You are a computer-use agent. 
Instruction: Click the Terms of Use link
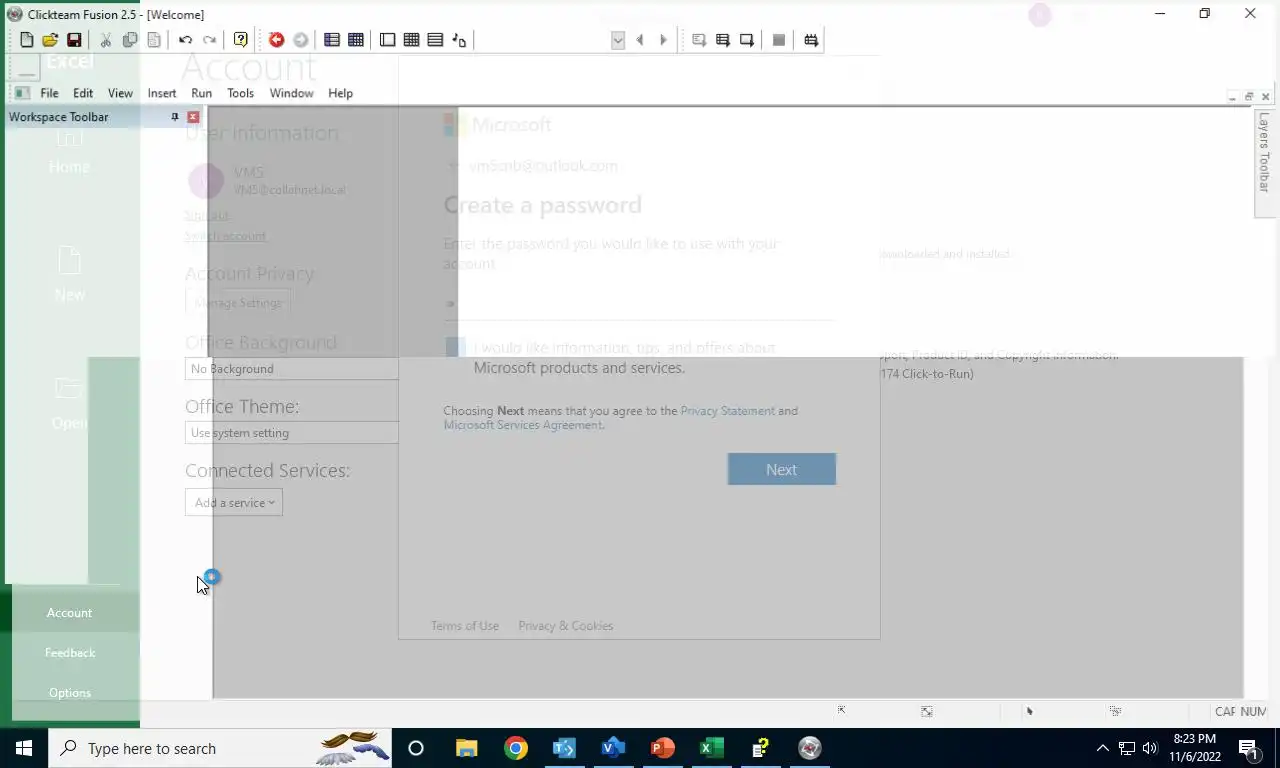[x=465, y=626]
